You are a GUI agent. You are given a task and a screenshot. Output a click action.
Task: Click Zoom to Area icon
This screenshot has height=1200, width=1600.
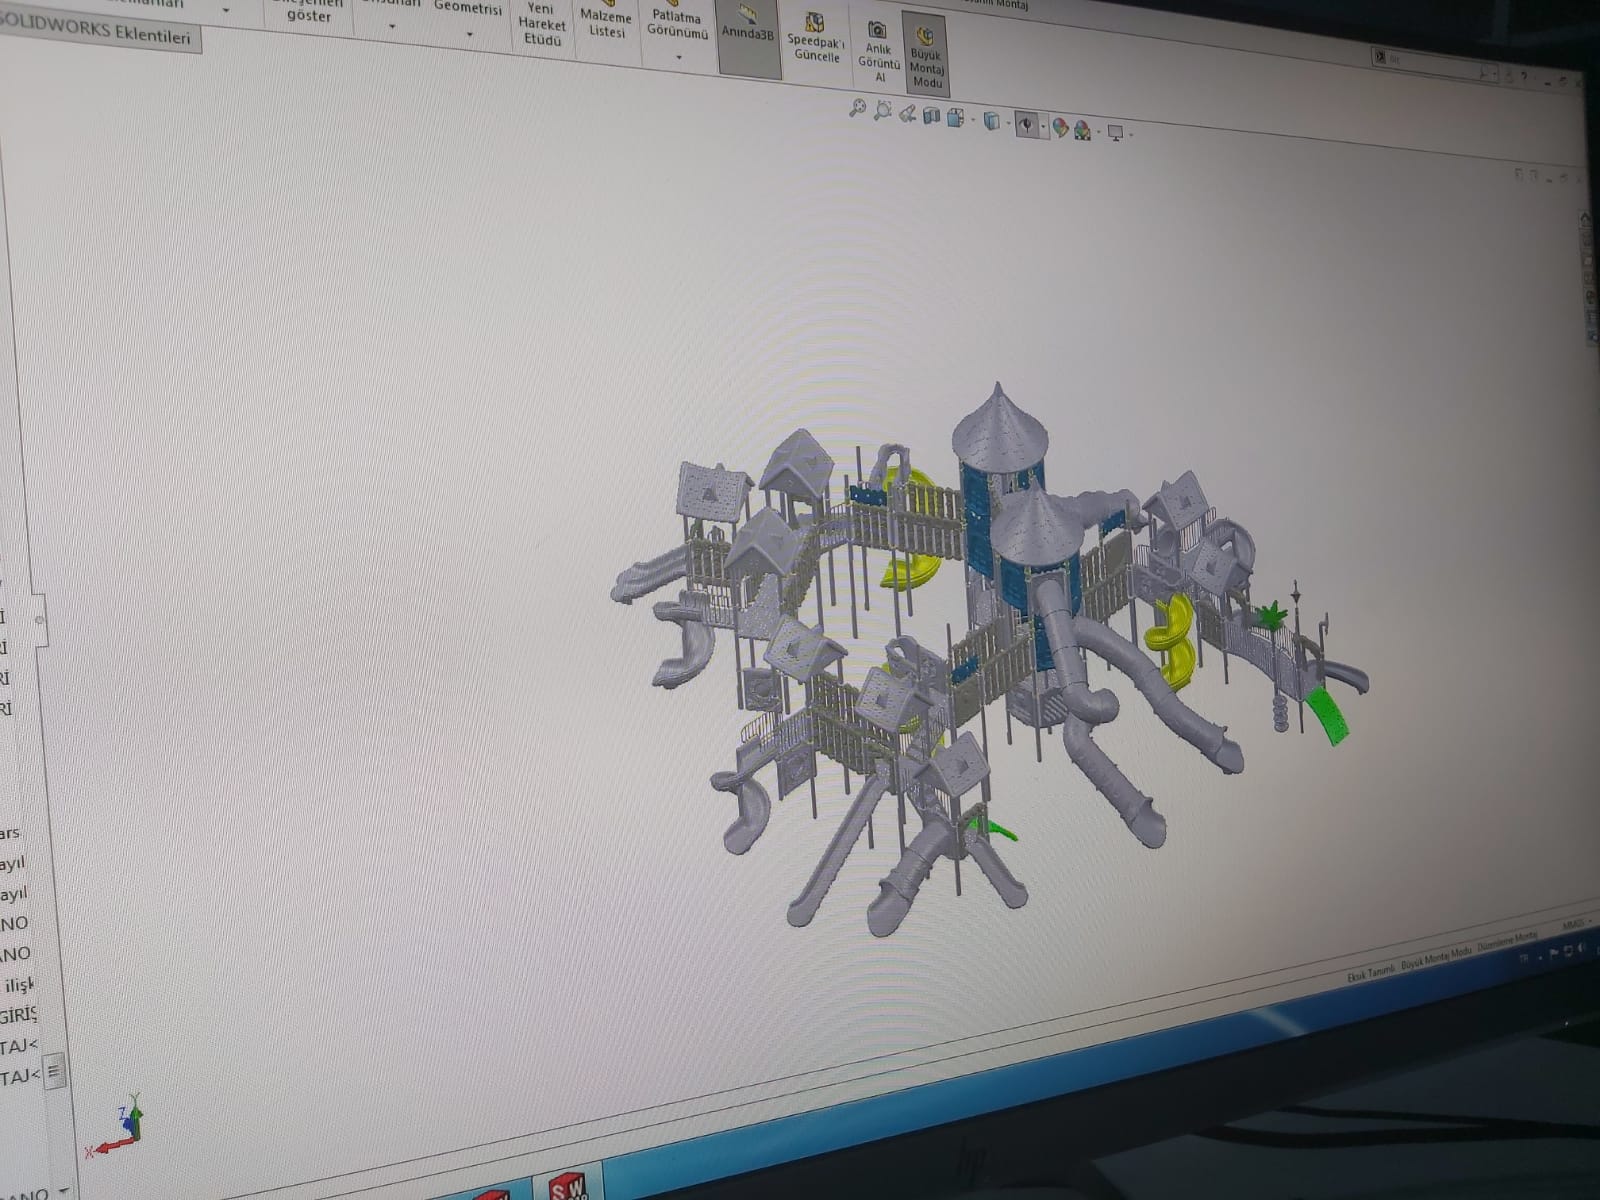(x=882, y=111)
